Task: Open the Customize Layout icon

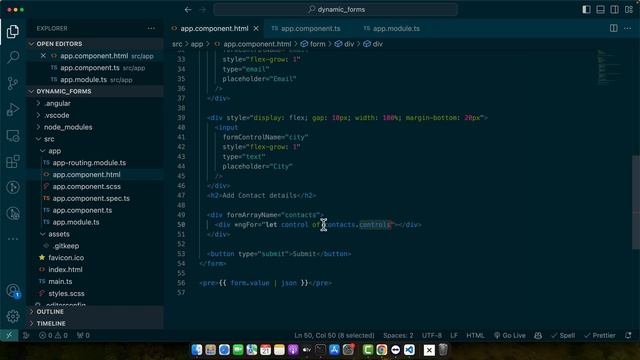Action: (x=629, y=9)
